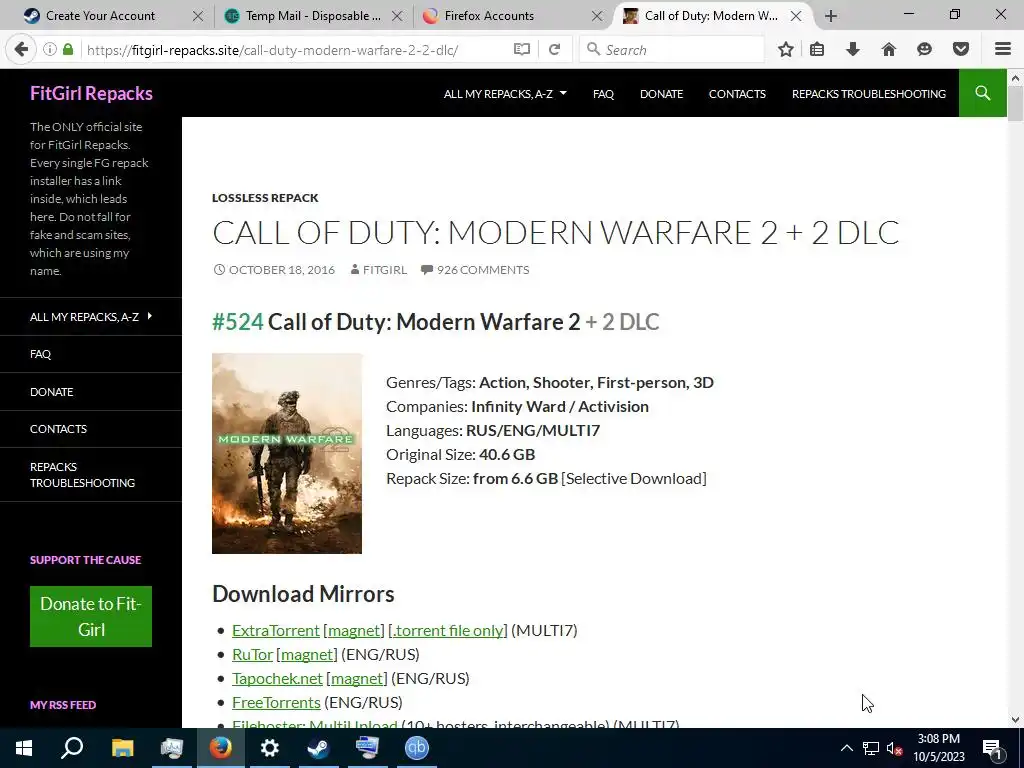Click the magnet link next to ExtraTorrent
This screenshot has height=768, width=1024.
point(354,630)
